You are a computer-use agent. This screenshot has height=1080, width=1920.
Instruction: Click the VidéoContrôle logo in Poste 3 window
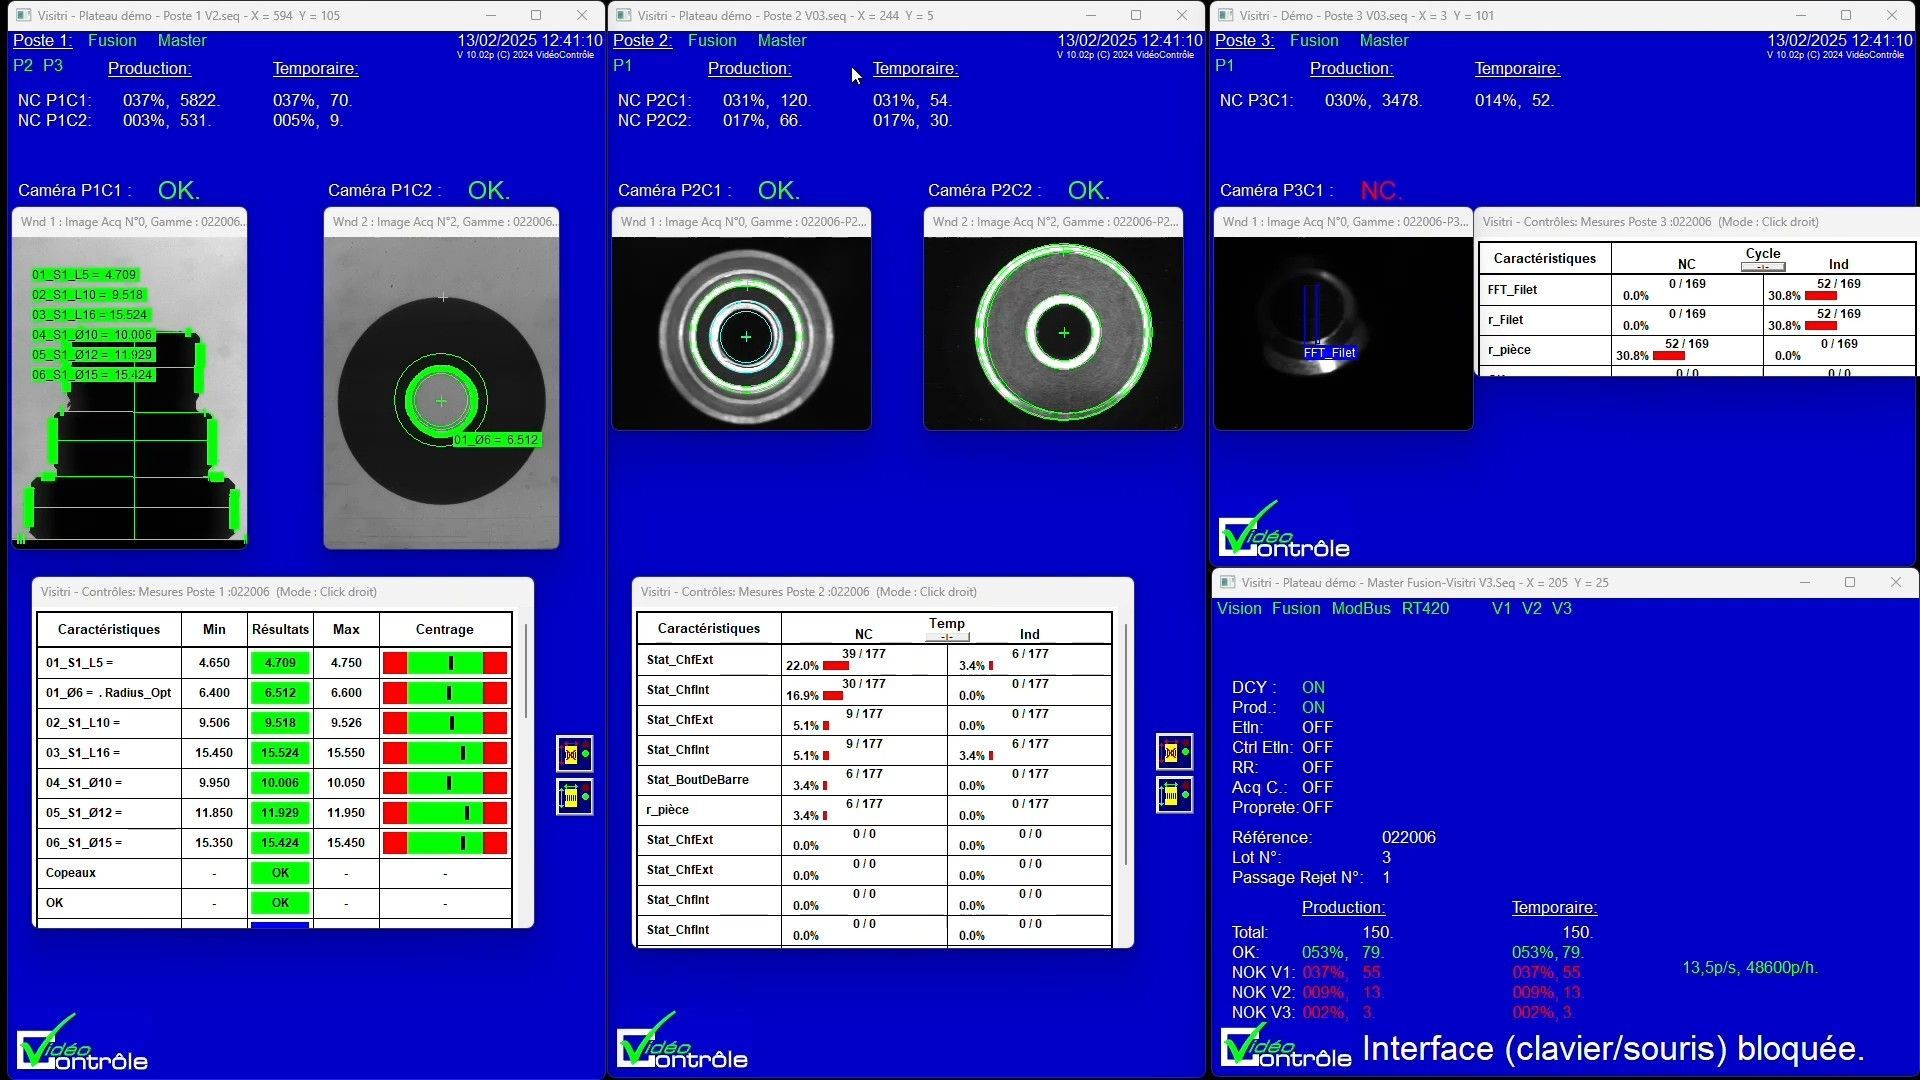[x=1284, y=532]
